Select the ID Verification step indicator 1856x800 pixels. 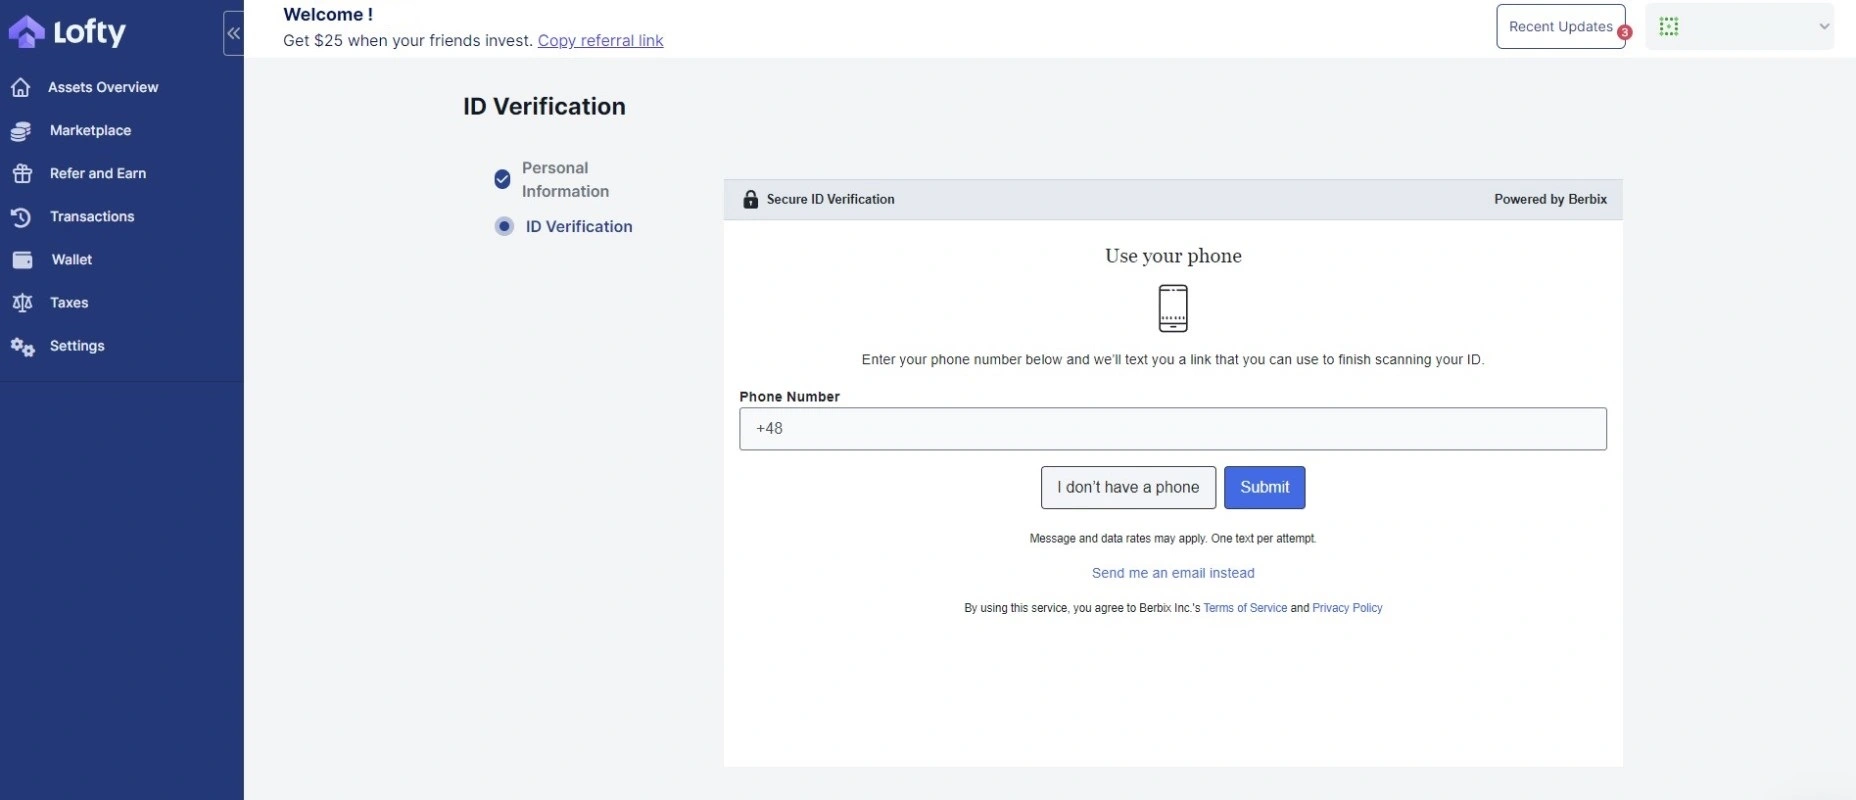point(504,227)
